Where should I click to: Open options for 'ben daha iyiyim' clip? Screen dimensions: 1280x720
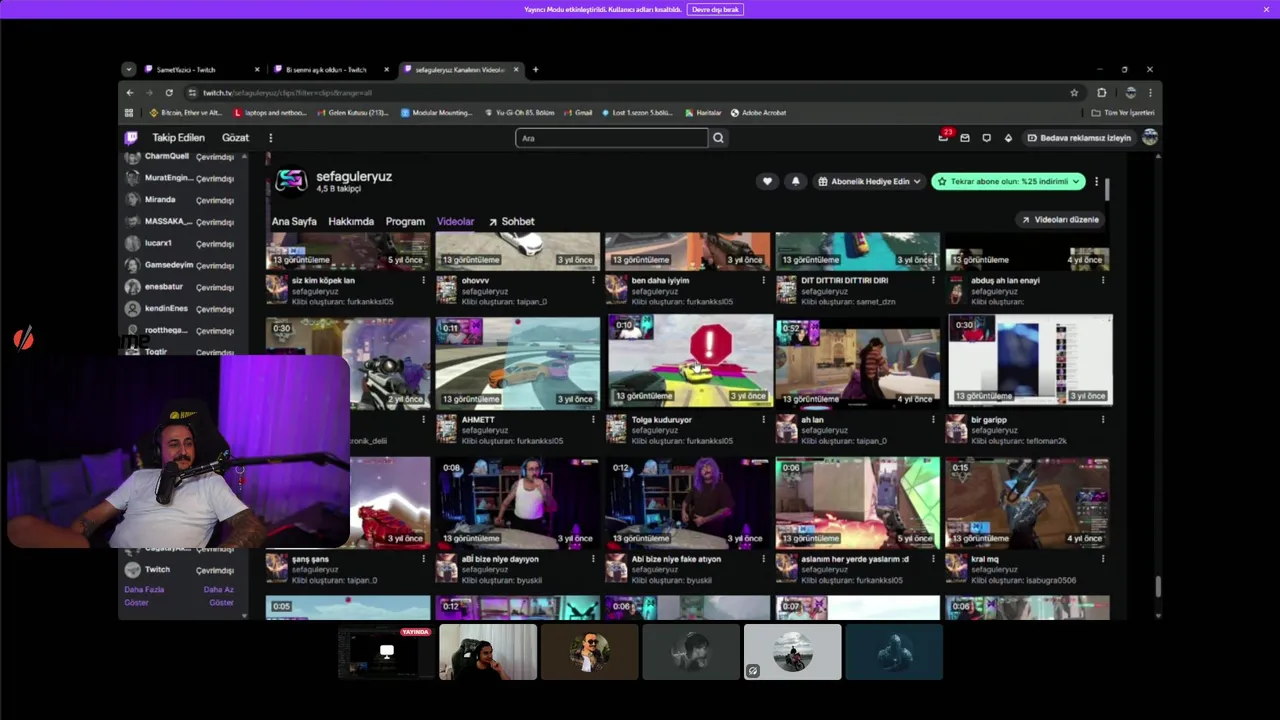click(x=763, y=280)
